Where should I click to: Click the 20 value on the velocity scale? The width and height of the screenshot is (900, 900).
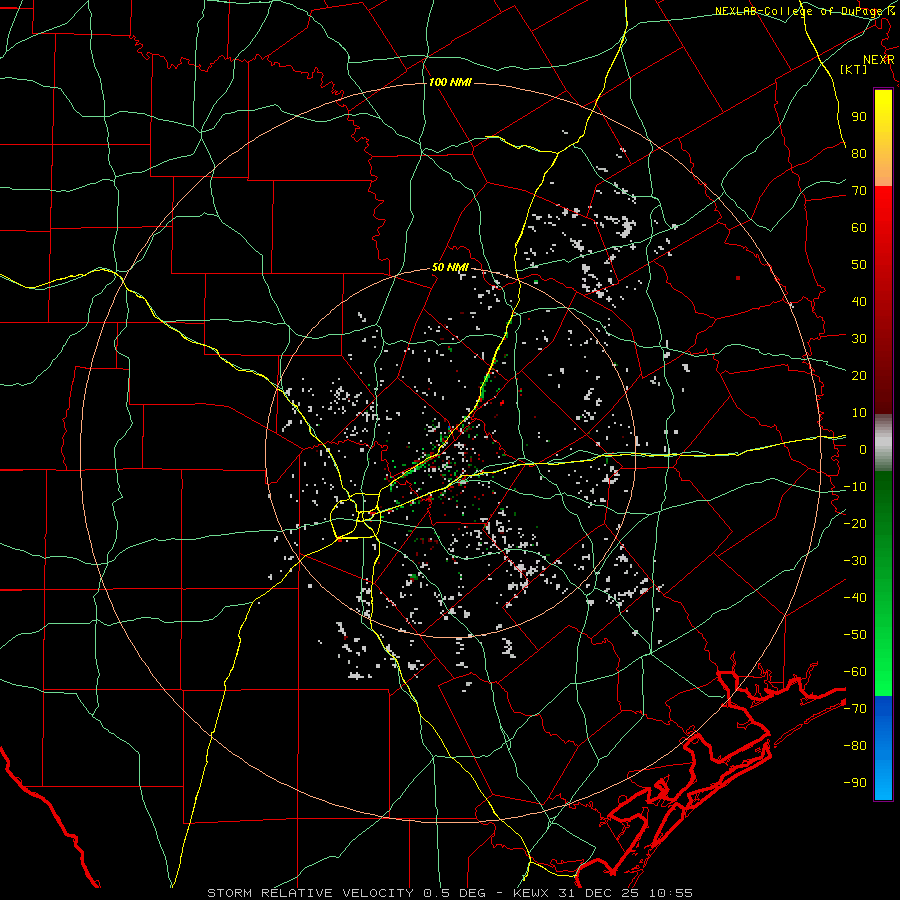[x=859, y=376]
